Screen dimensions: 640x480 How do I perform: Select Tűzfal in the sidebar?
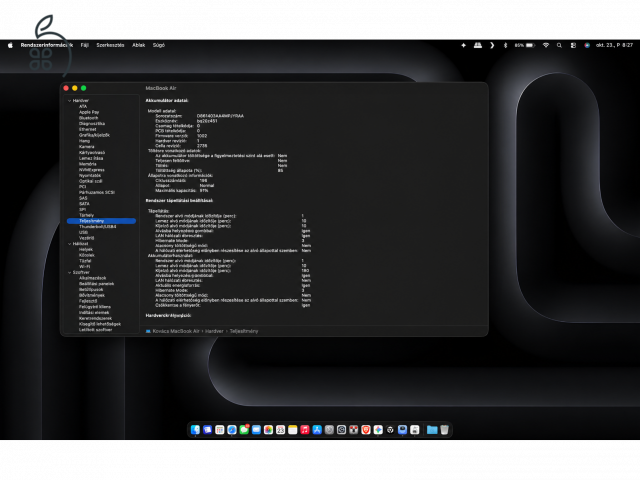point(85,261)
